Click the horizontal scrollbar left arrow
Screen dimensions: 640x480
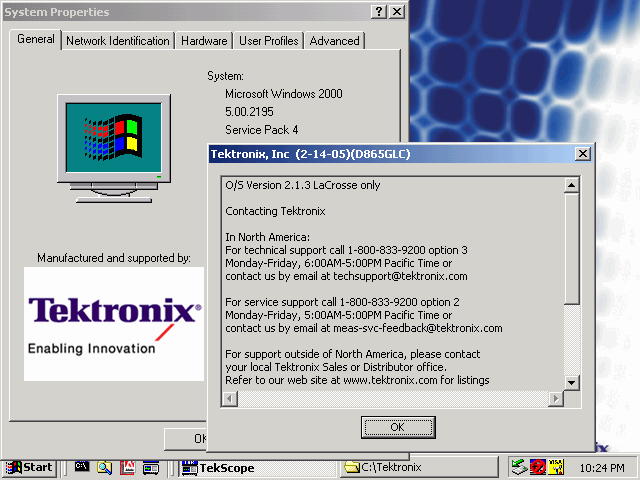click(230, 399)
